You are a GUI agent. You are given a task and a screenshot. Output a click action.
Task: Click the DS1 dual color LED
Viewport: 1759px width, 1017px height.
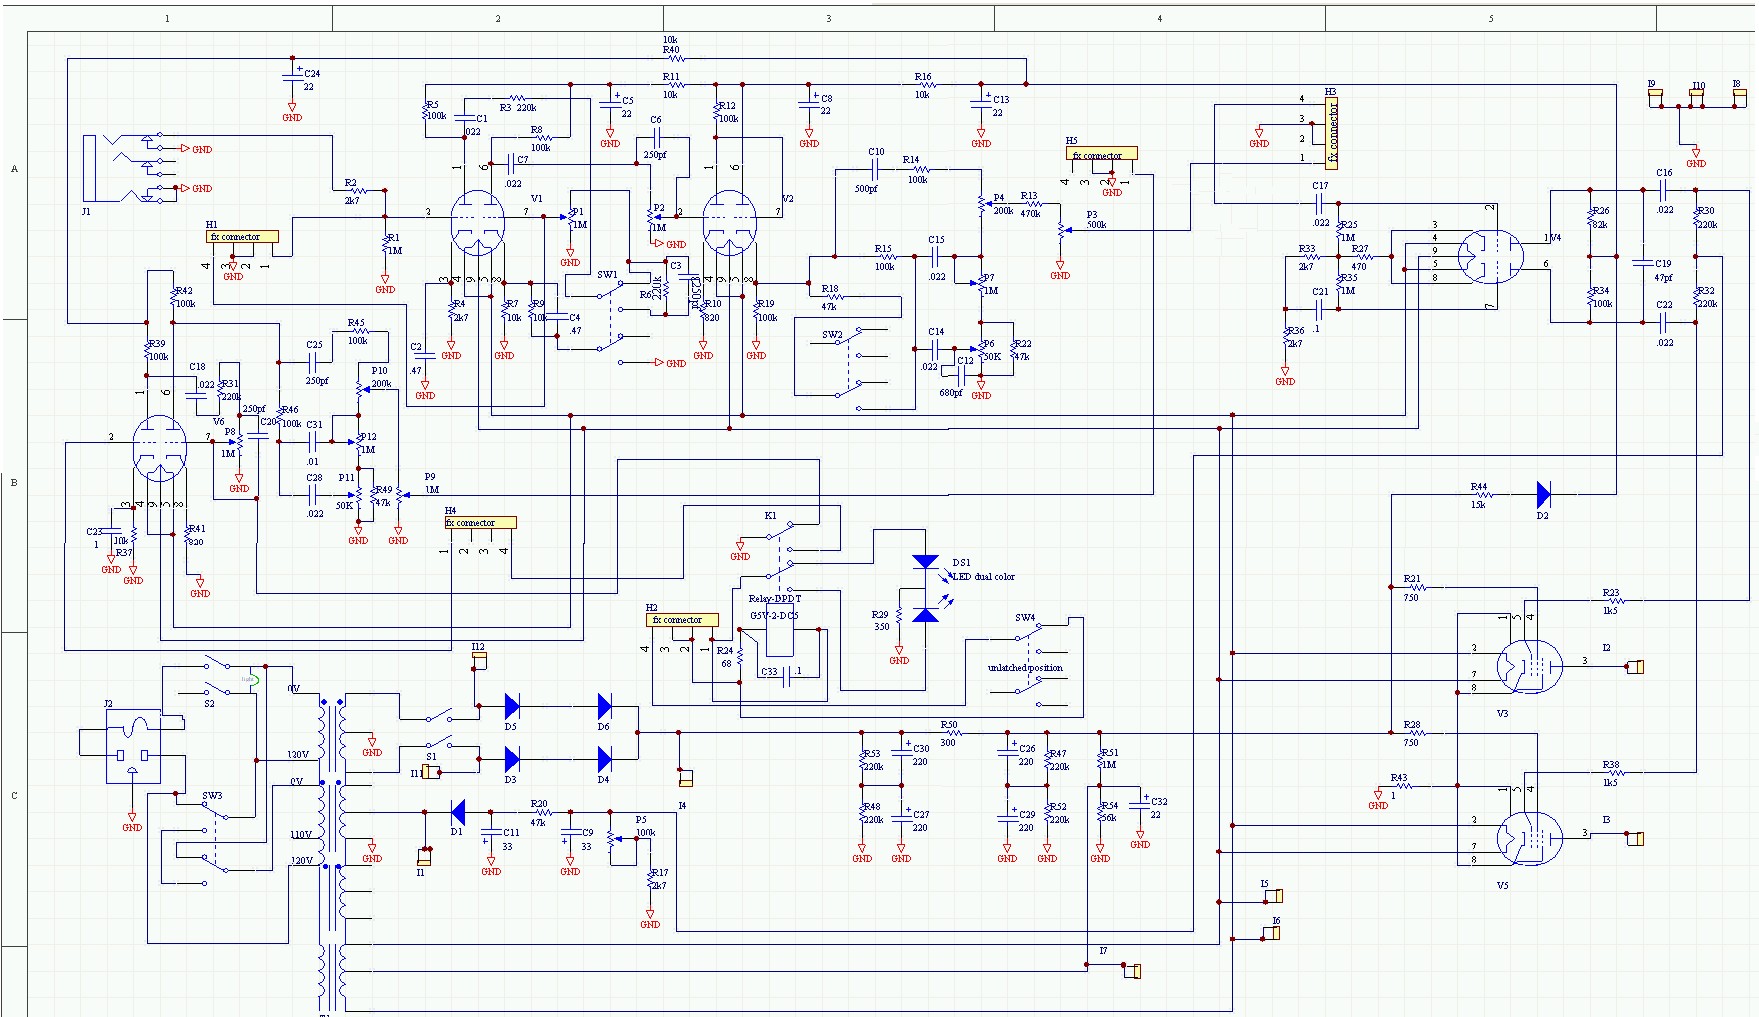point(926,588)
